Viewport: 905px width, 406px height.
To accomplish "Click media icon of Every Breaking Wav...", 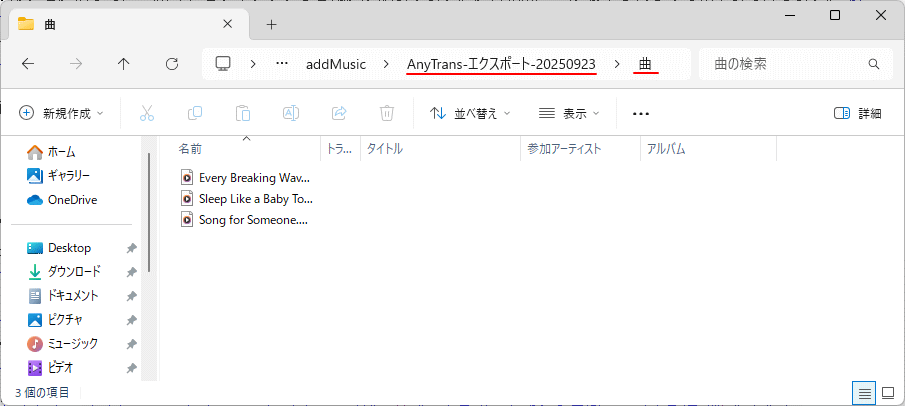I will pos(186,178).
